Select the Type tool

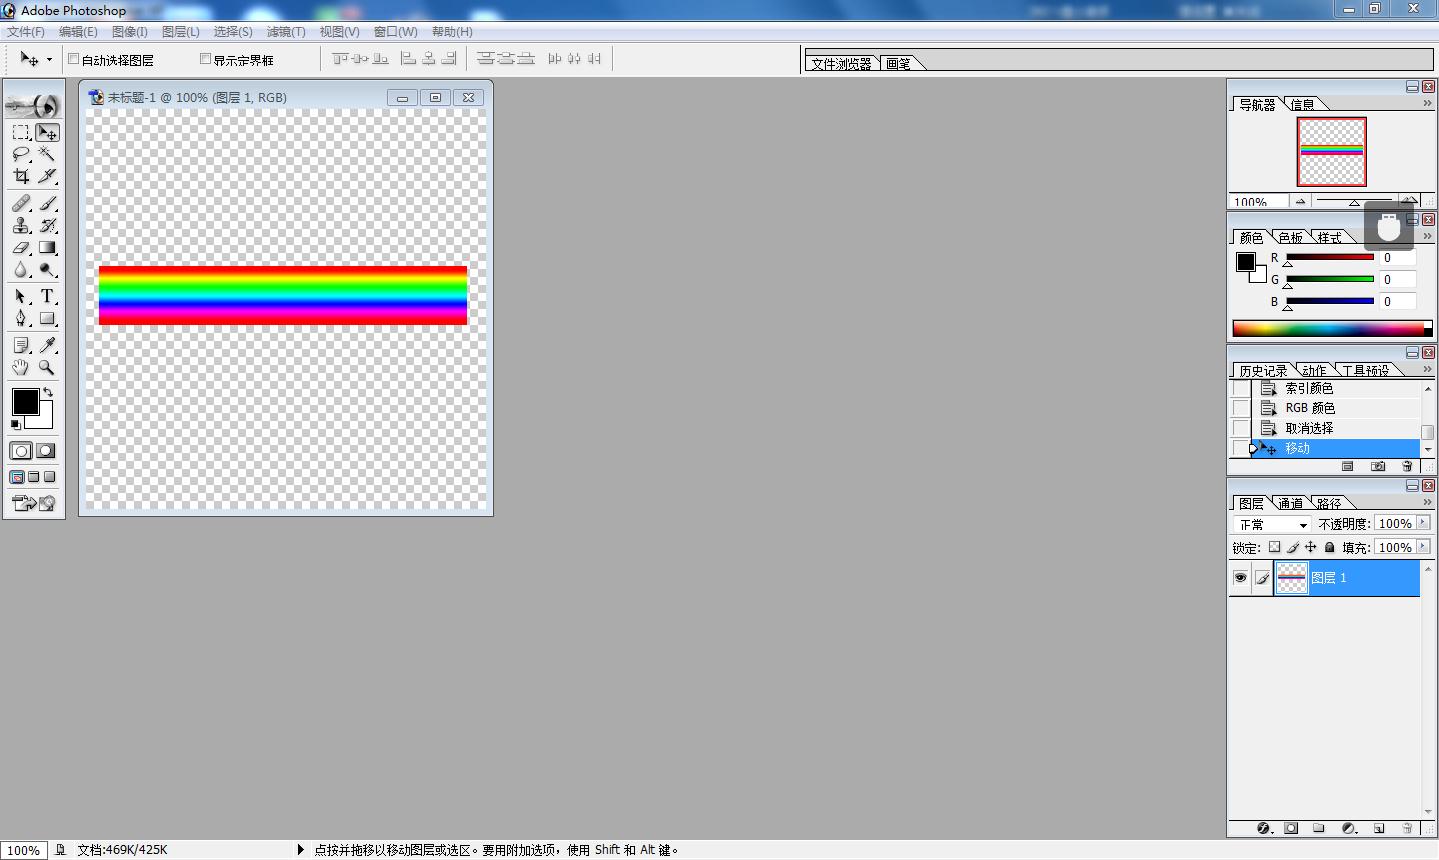point(47,296)
